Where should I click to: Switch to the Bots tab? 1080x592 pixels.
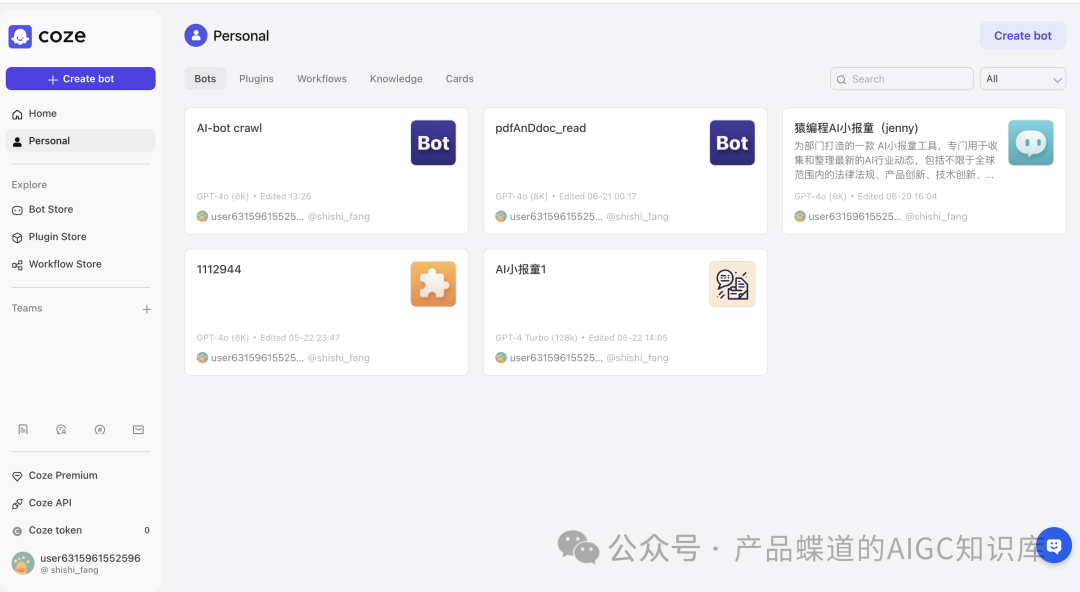(205, 79)
